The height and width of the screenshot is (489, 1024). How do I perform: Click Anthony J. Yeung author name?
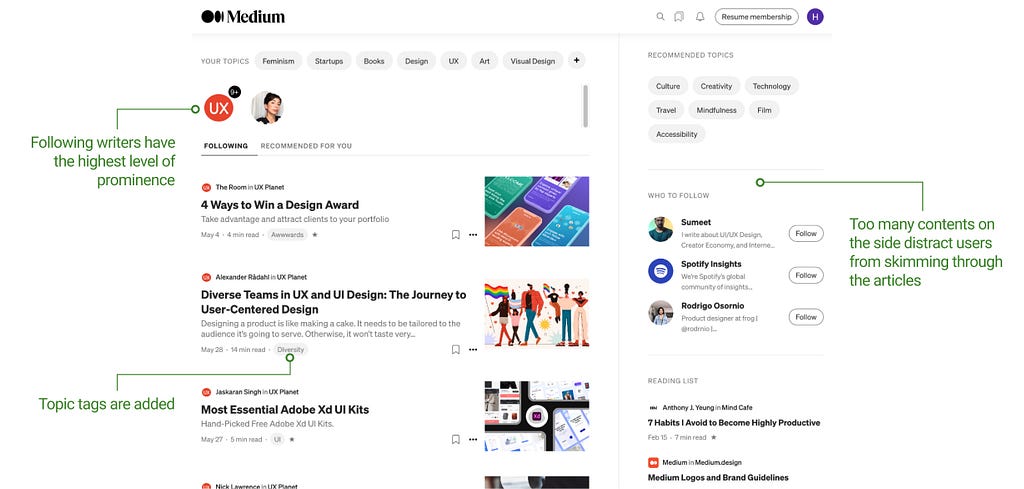(x=688, y=407)
